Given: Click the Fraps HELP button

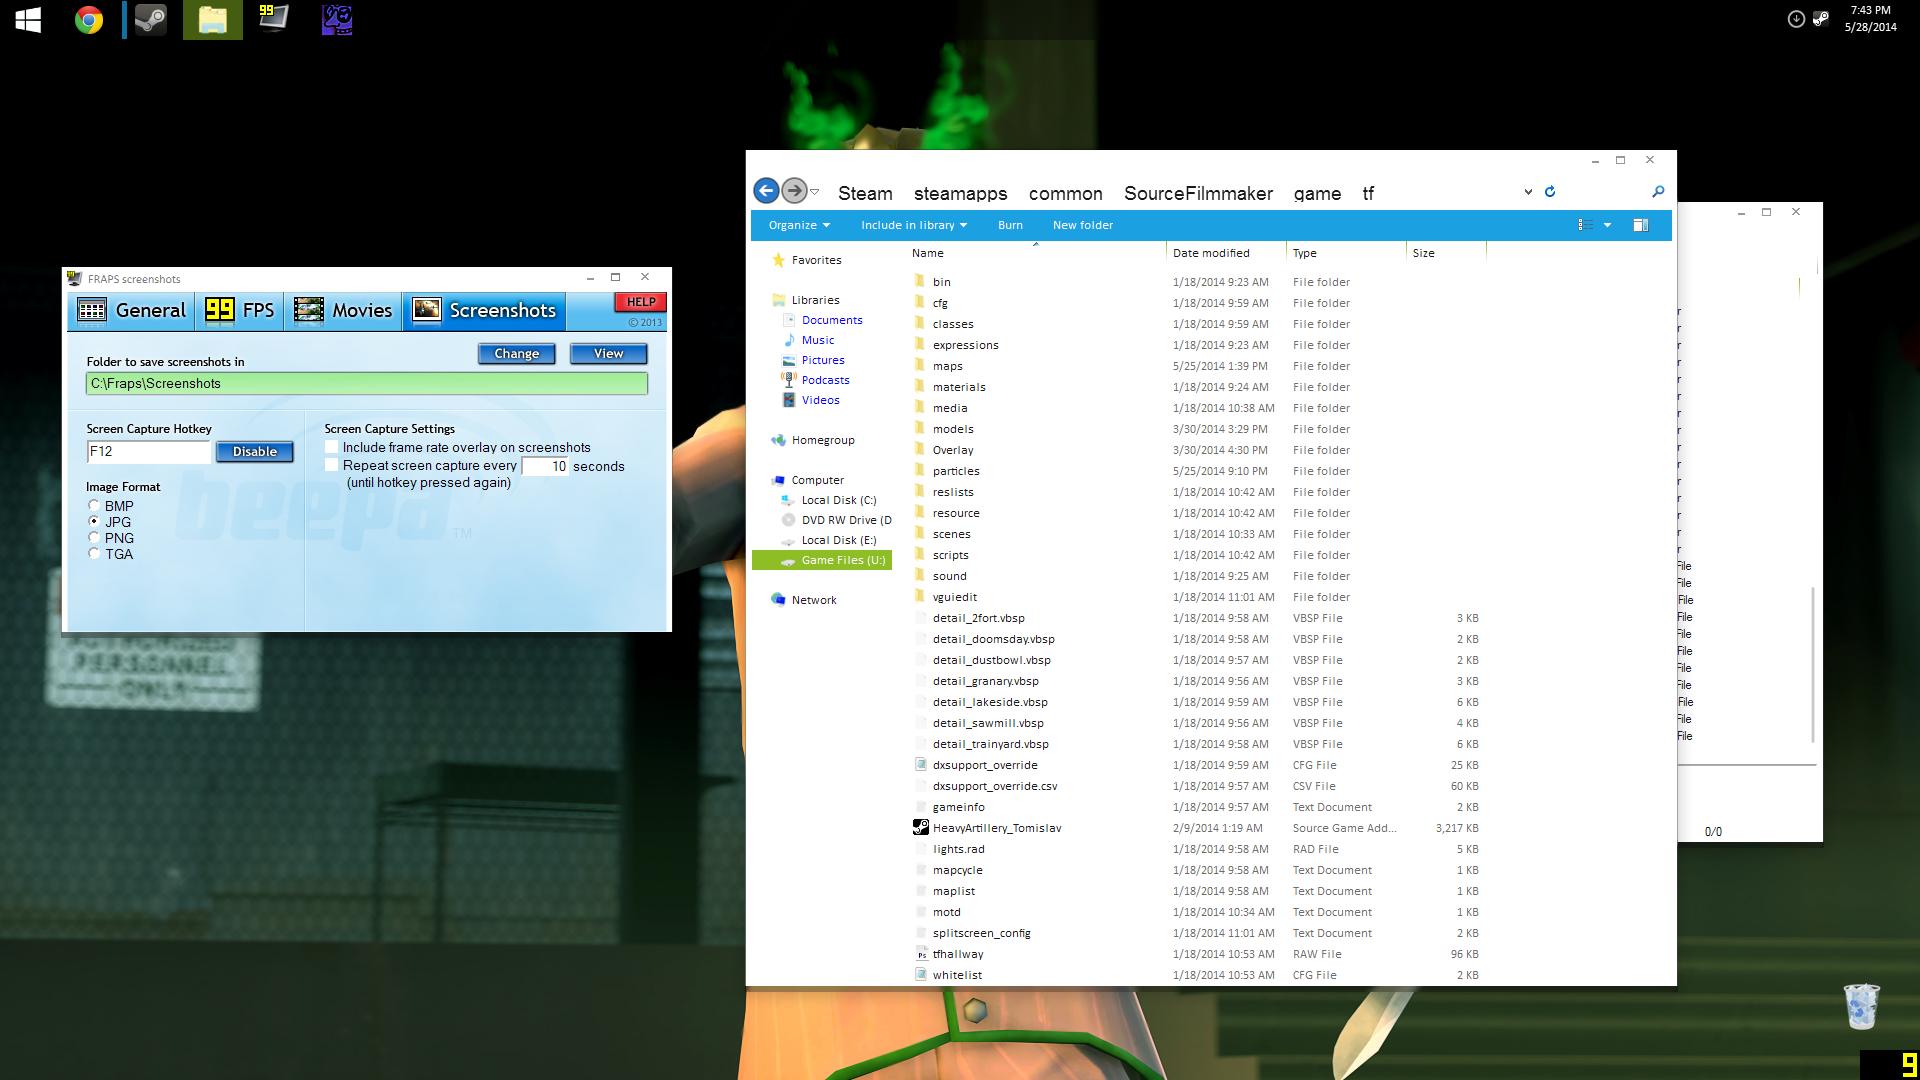Looking at the screenshot, I should tap(640, 302).
